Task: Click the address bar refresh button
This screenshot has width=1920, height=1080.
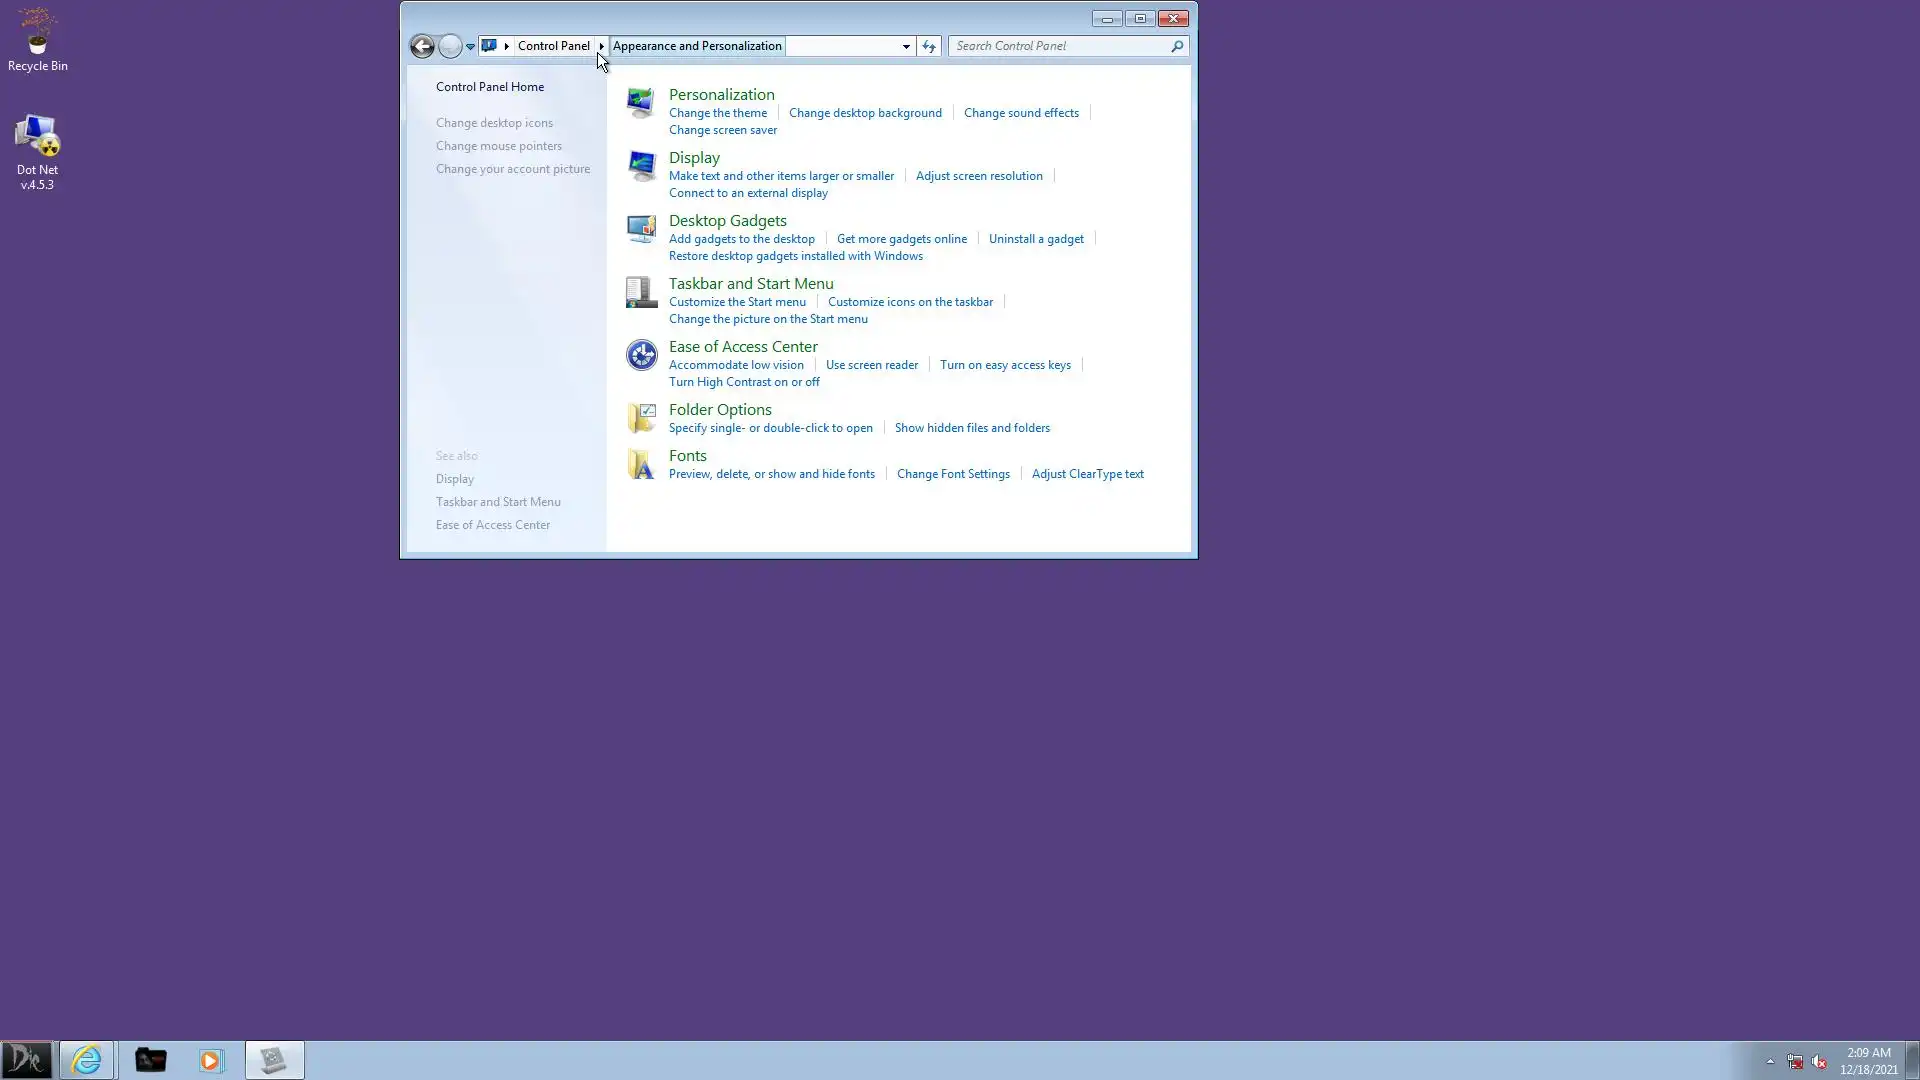Action: pyautogui.click(x=929, y=46)
